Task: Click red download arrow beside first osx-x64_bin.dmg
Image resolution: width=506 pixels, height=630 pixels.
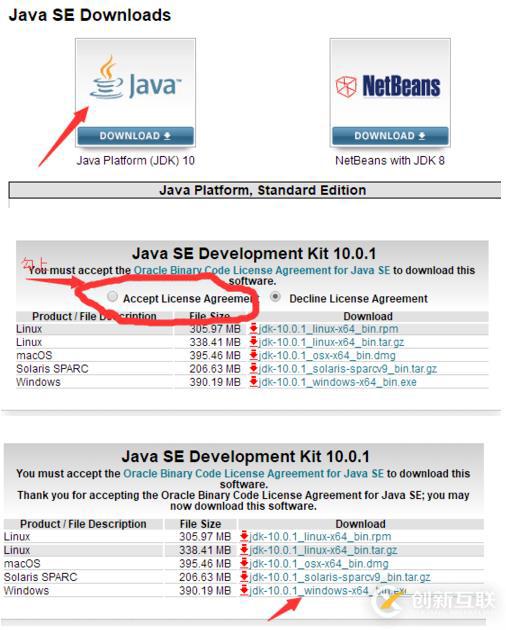Action: 253,355
